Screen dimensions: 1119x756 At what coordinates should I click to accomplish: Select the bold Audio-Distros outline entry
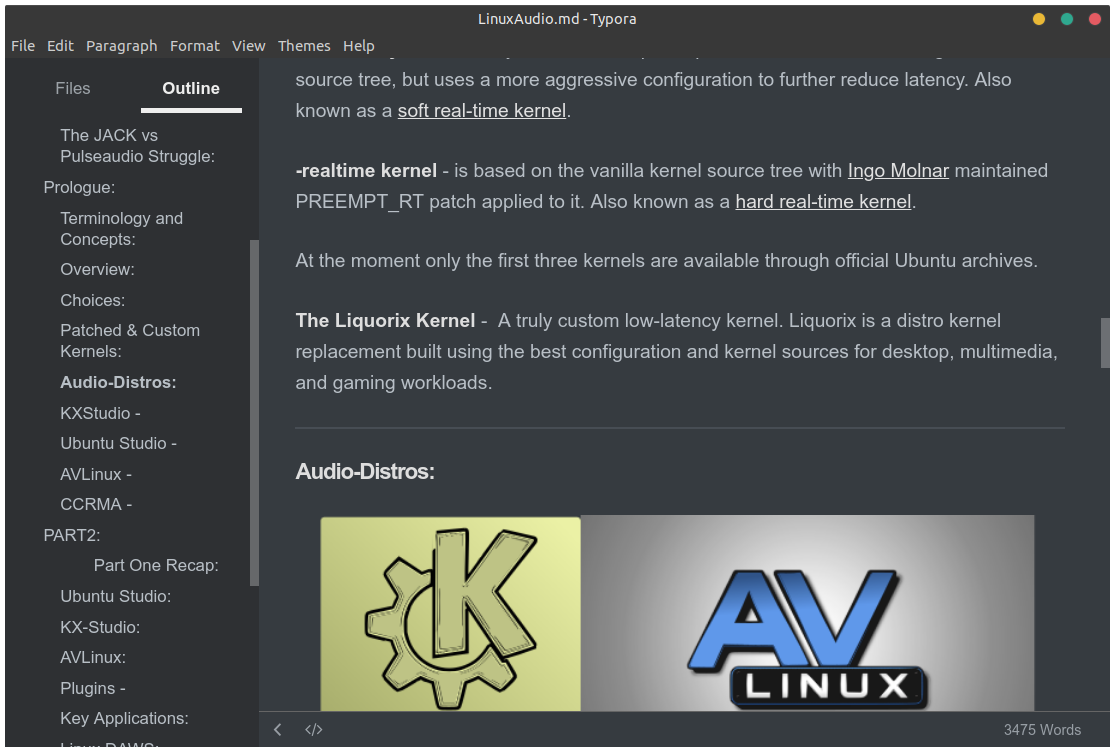click(118, 383)
